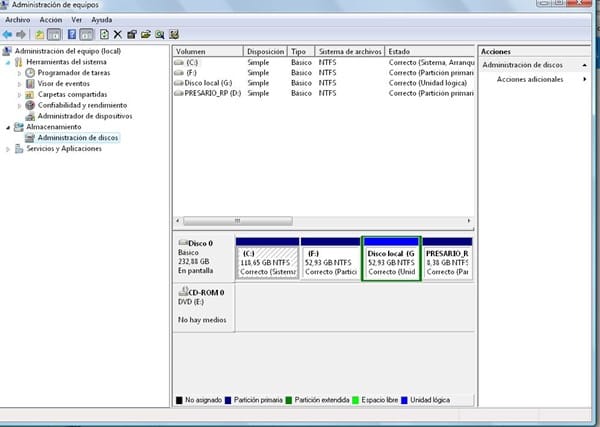
Task: Click the Up one level folder icon
Action: pyautogui.click(x=40, y=34)
